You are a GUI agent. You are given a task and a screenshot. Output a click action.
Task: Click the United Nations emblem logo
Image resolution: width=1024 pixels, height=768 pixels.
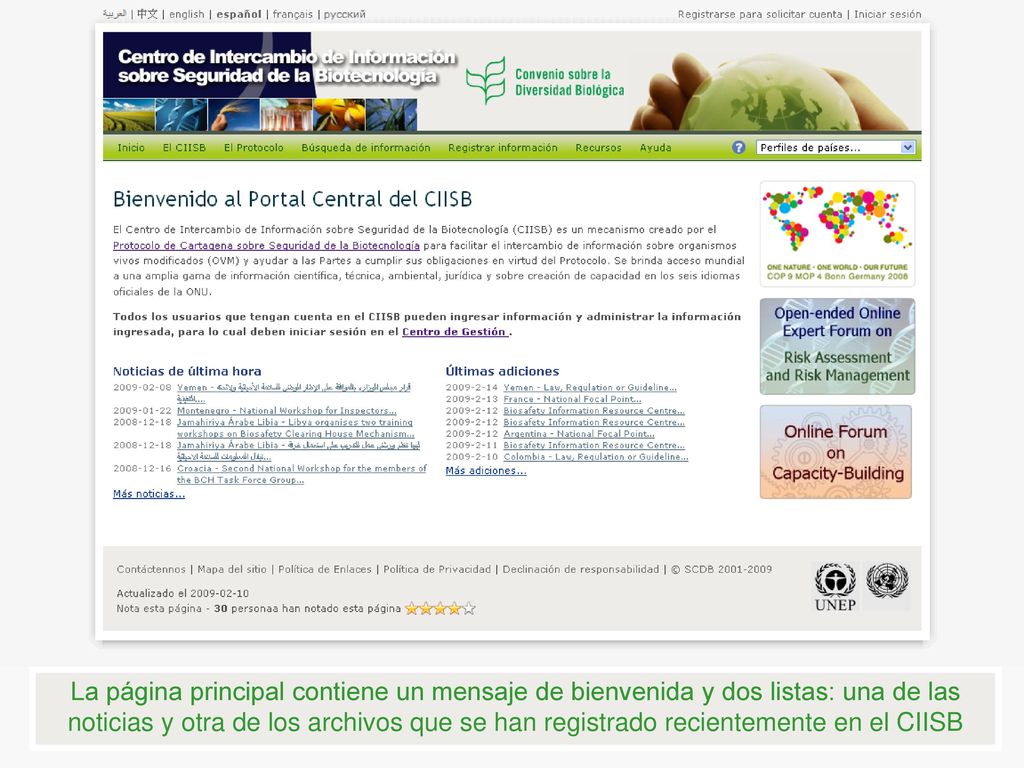click(887, 581)
